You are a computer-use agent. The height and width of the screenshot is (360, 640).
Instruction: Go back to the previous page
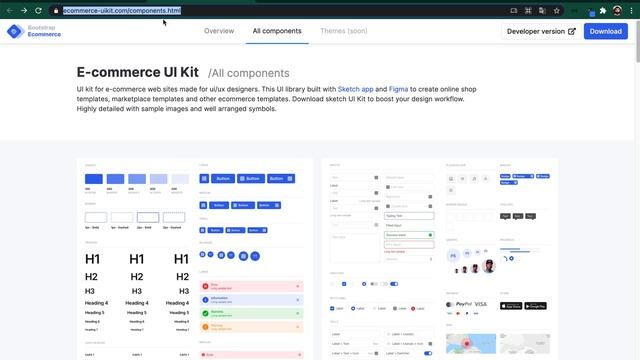point(9,11)
